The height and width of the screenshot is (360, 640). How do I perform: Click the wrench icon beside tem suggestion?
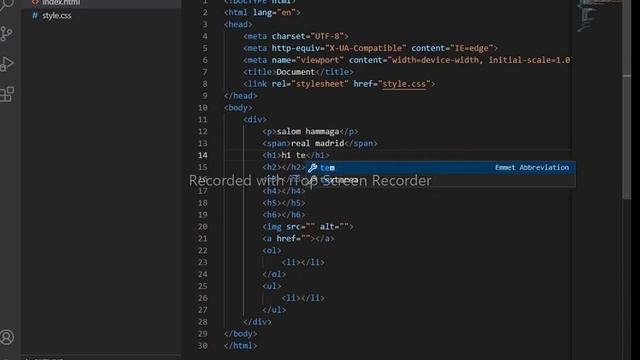point(313,168)
